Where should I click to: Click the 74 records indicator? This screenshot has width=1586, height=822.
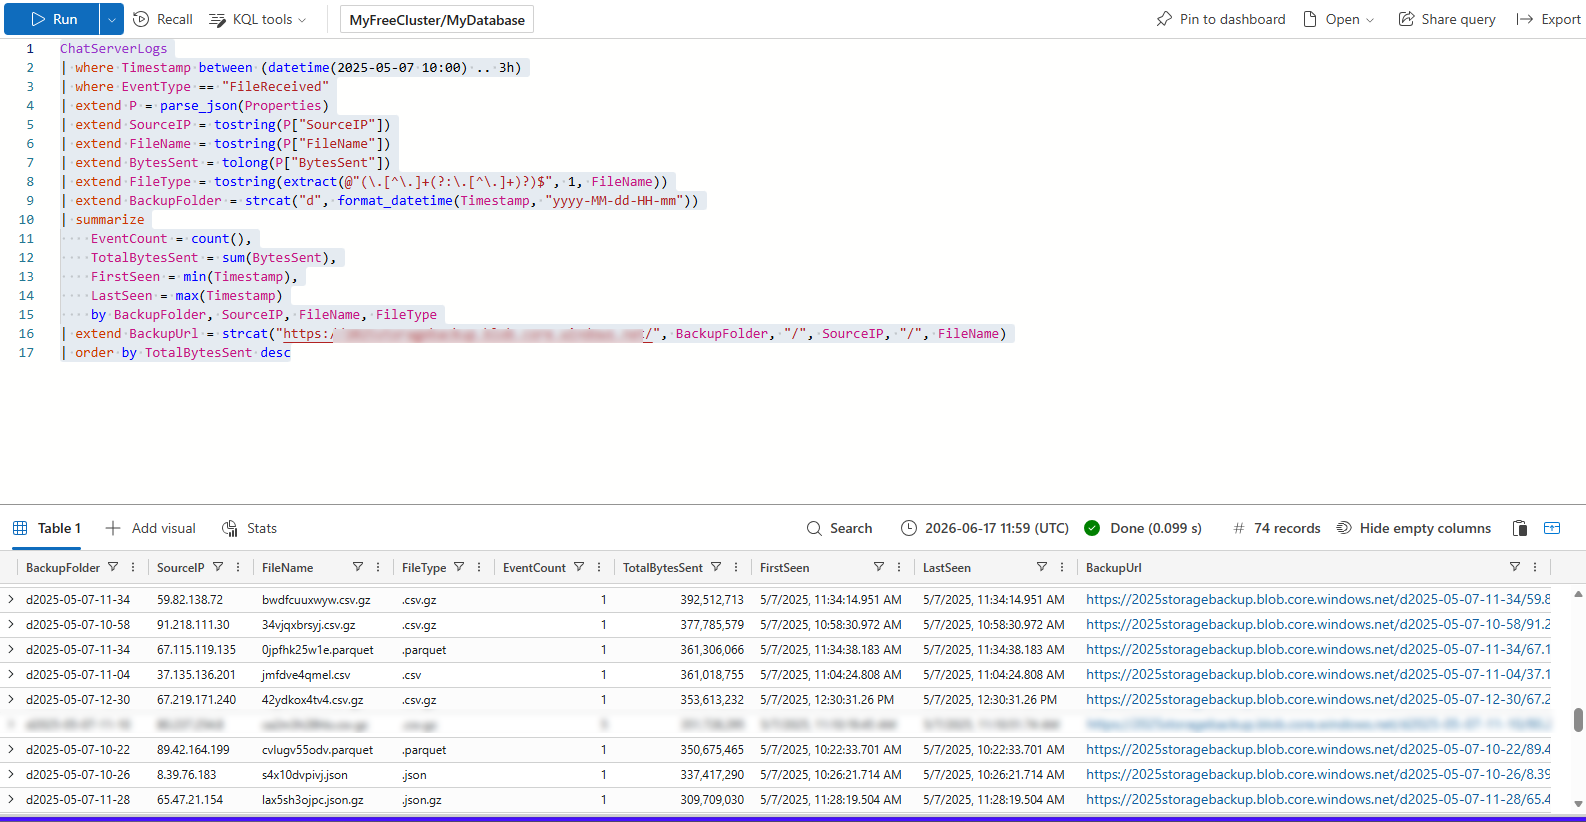pos(1277,528)
